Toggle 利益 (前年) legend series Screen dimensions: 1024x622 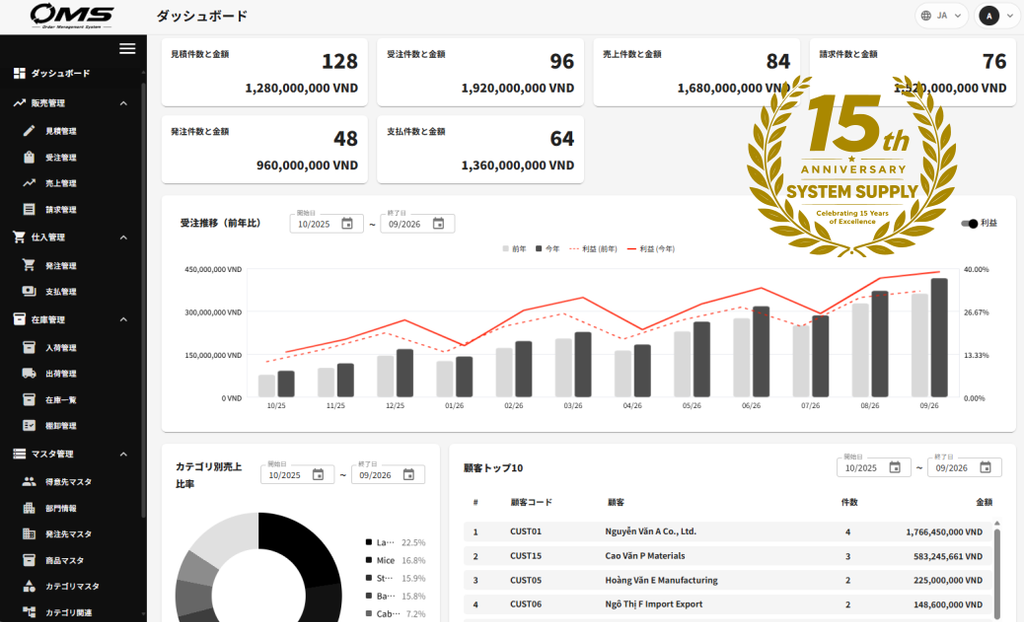[593, 249]
